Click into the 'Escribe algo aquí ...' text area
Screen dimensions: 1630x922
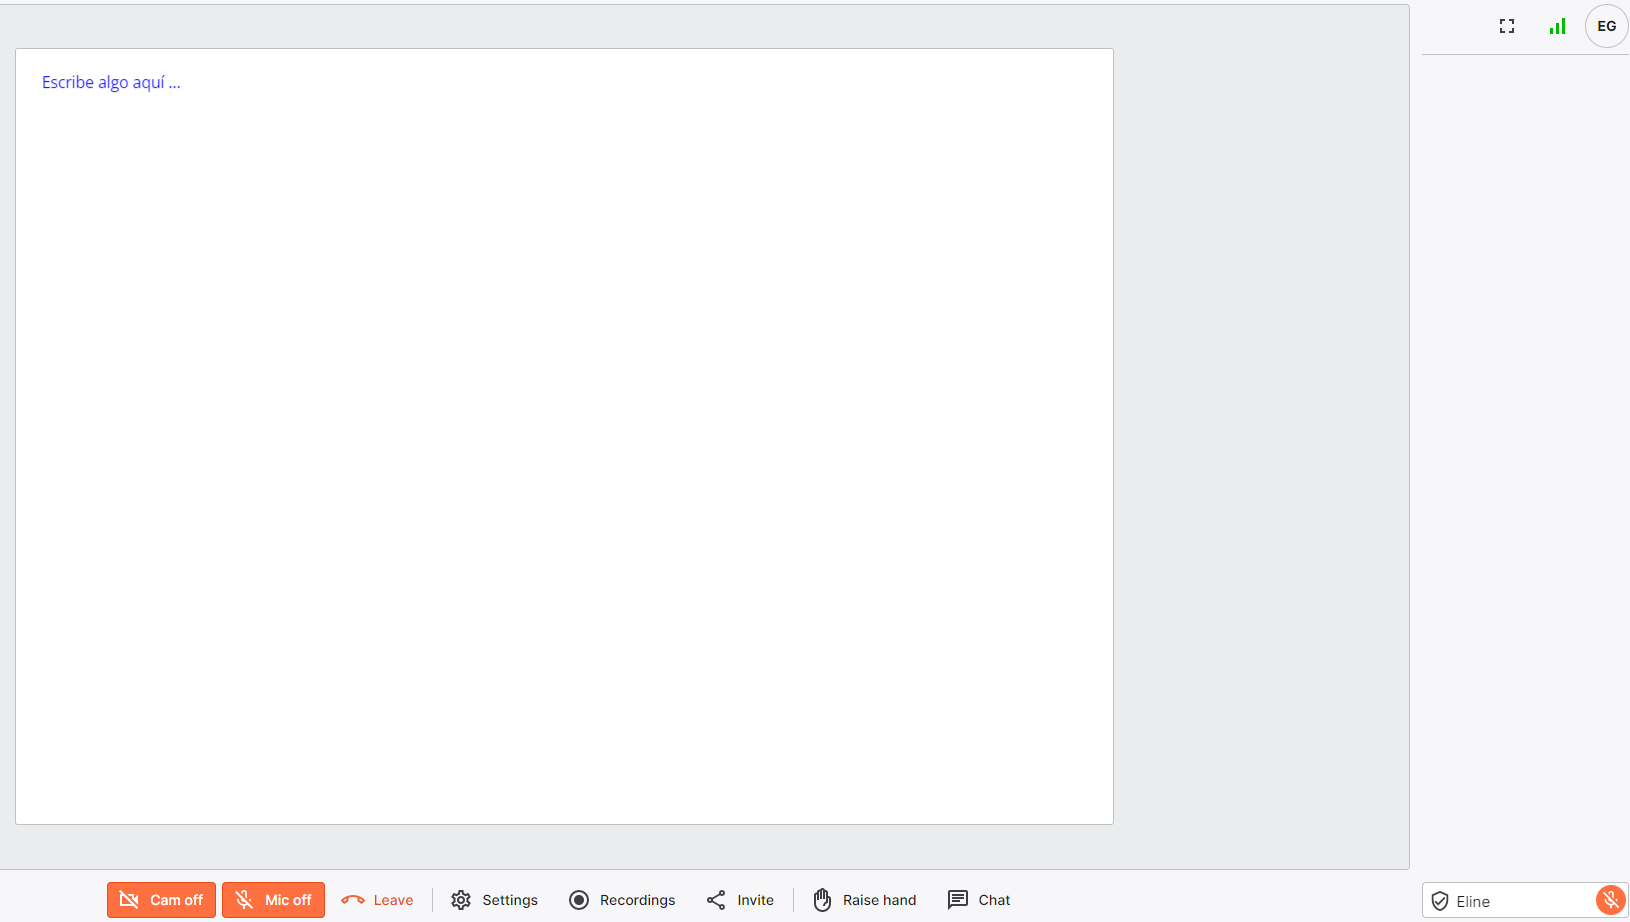[564, 436]
